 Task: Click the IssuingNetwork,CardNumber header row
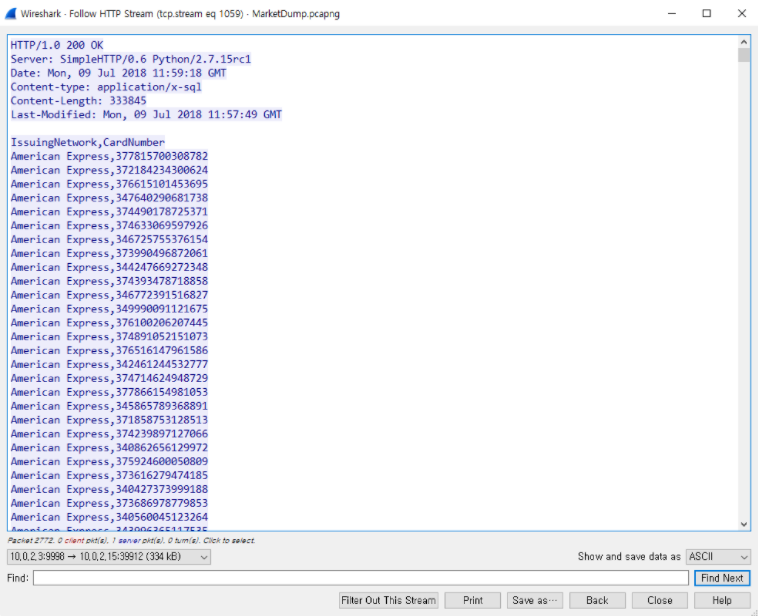pyautogui.click(x=88, y=143)
